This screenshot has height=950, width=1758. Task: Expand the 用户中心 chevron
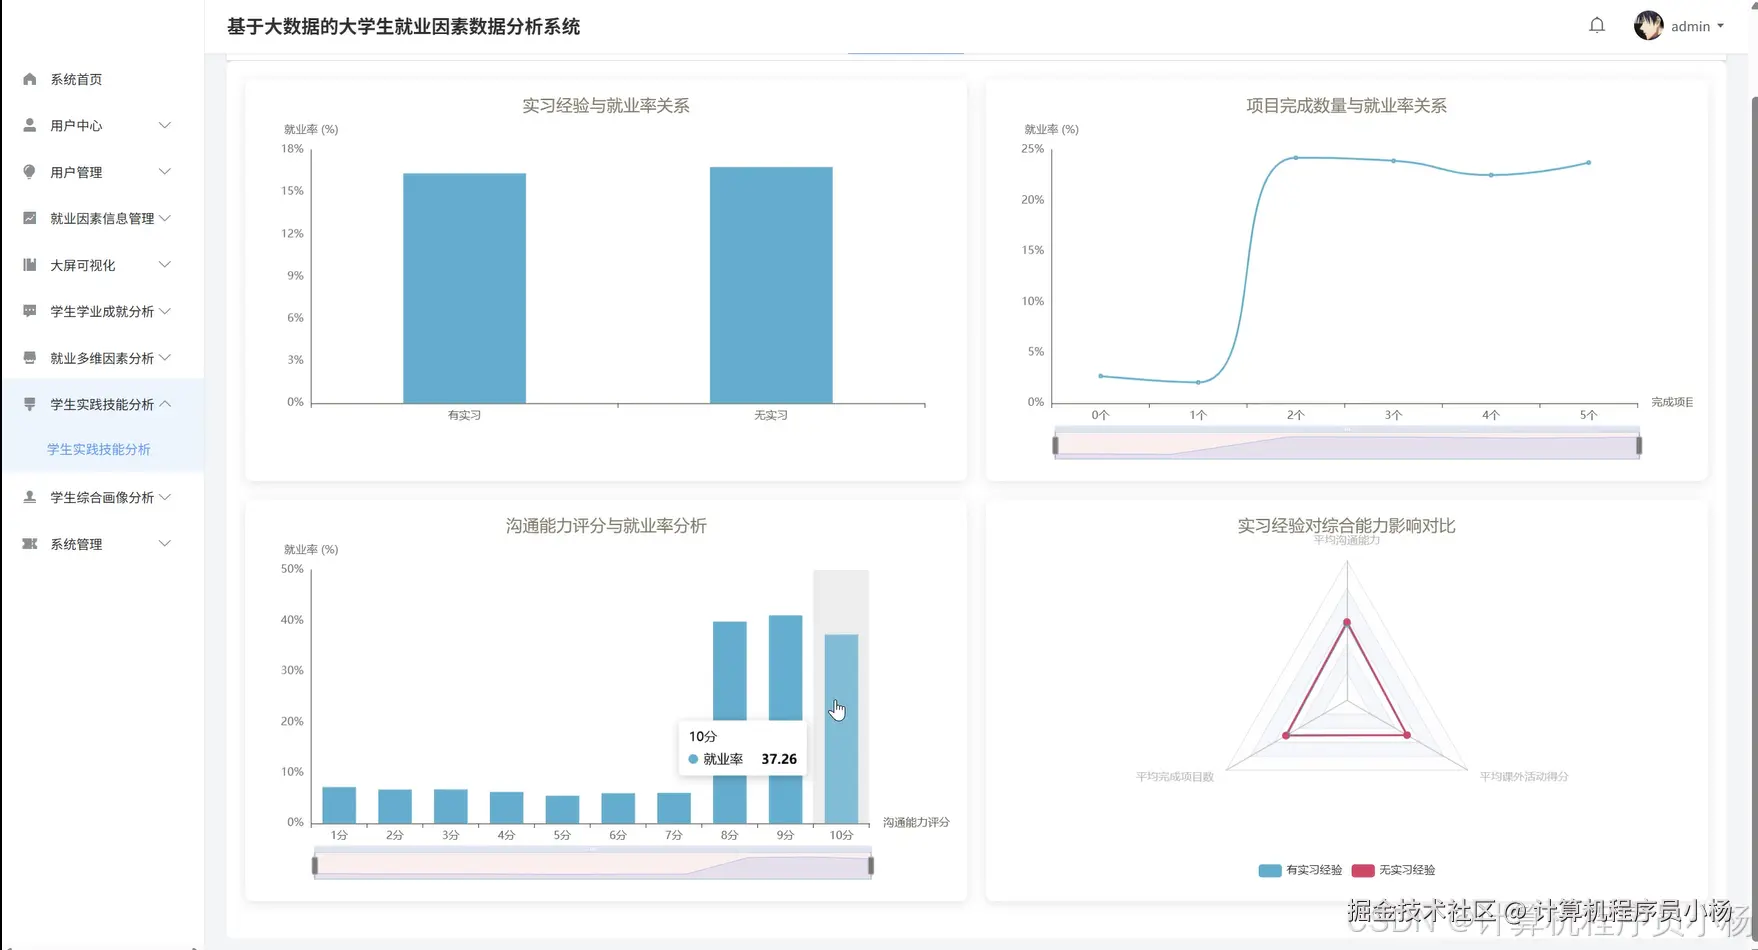(165, 125)
